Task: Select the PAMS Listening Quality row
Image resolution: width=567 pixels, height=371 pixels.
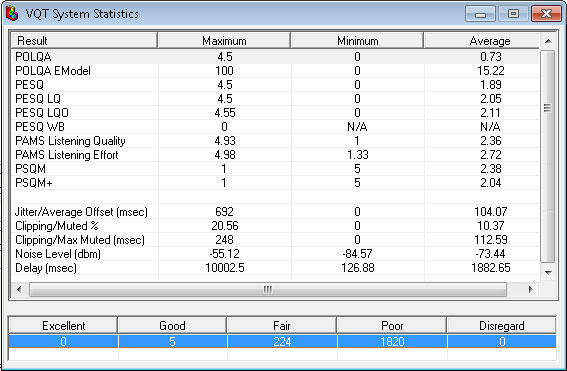Action: [x=275, y=141]
